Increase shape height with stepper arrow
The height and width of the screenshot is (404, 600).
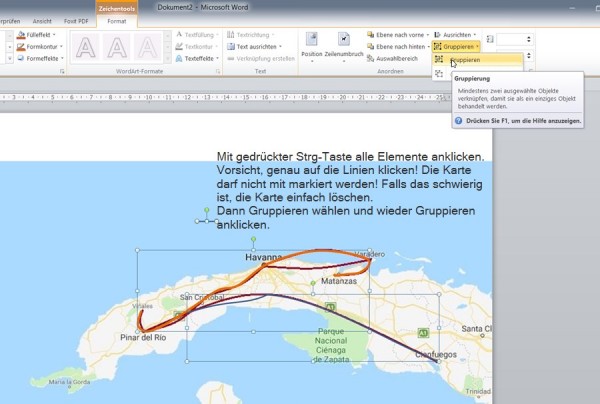point(529,37)
